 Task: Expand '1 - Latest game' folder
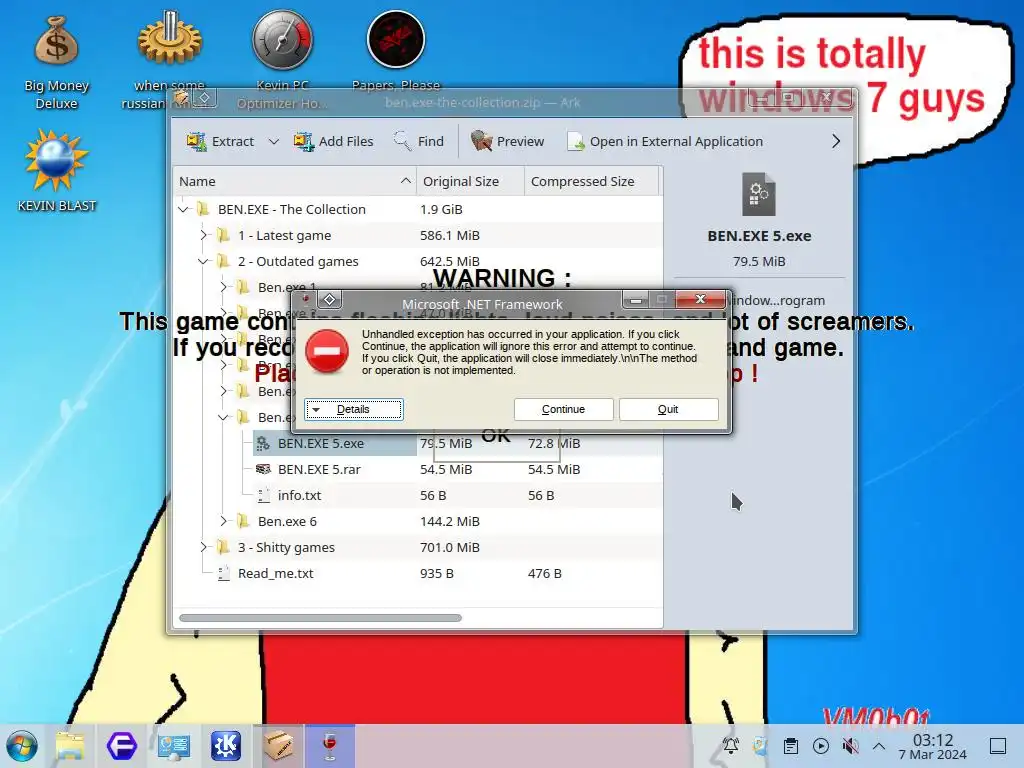(x=203, y=235)
